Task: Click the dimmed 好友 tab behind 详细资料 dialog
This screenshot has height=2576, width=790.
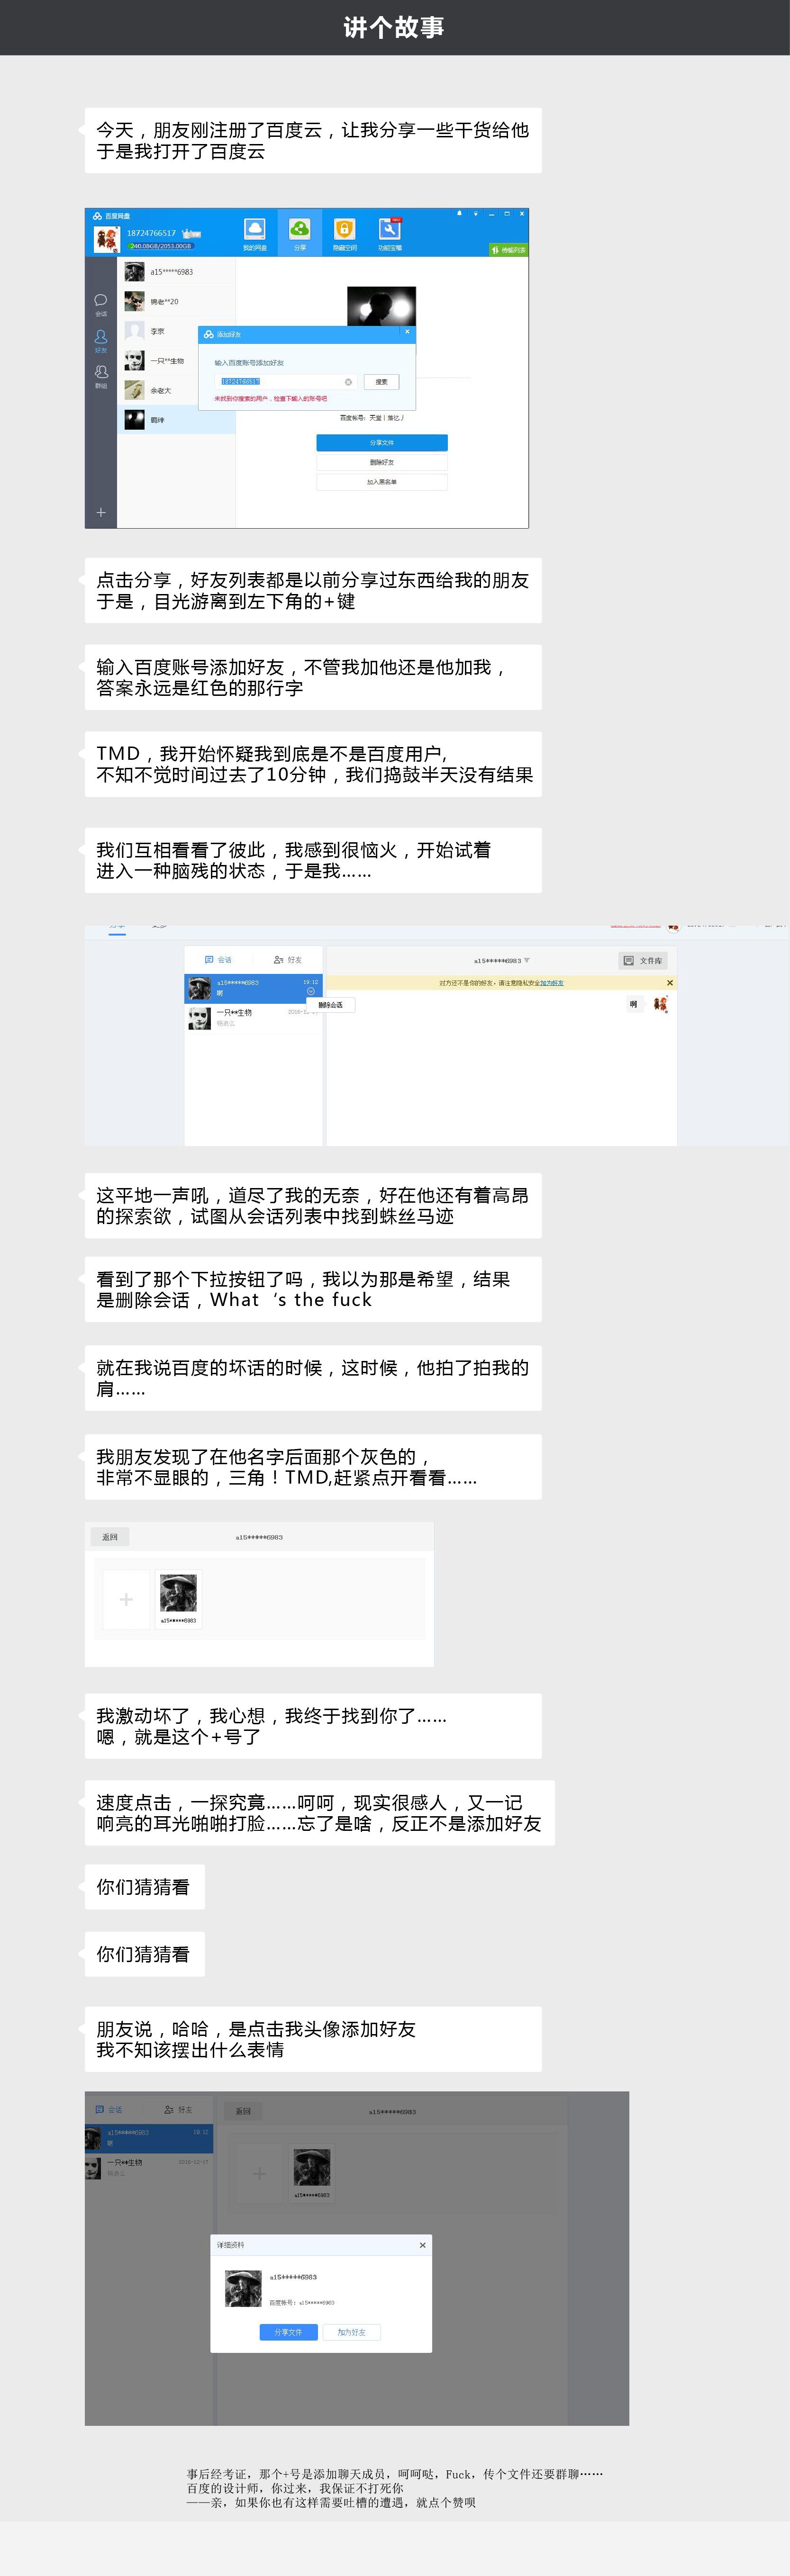Action: 178,2110
